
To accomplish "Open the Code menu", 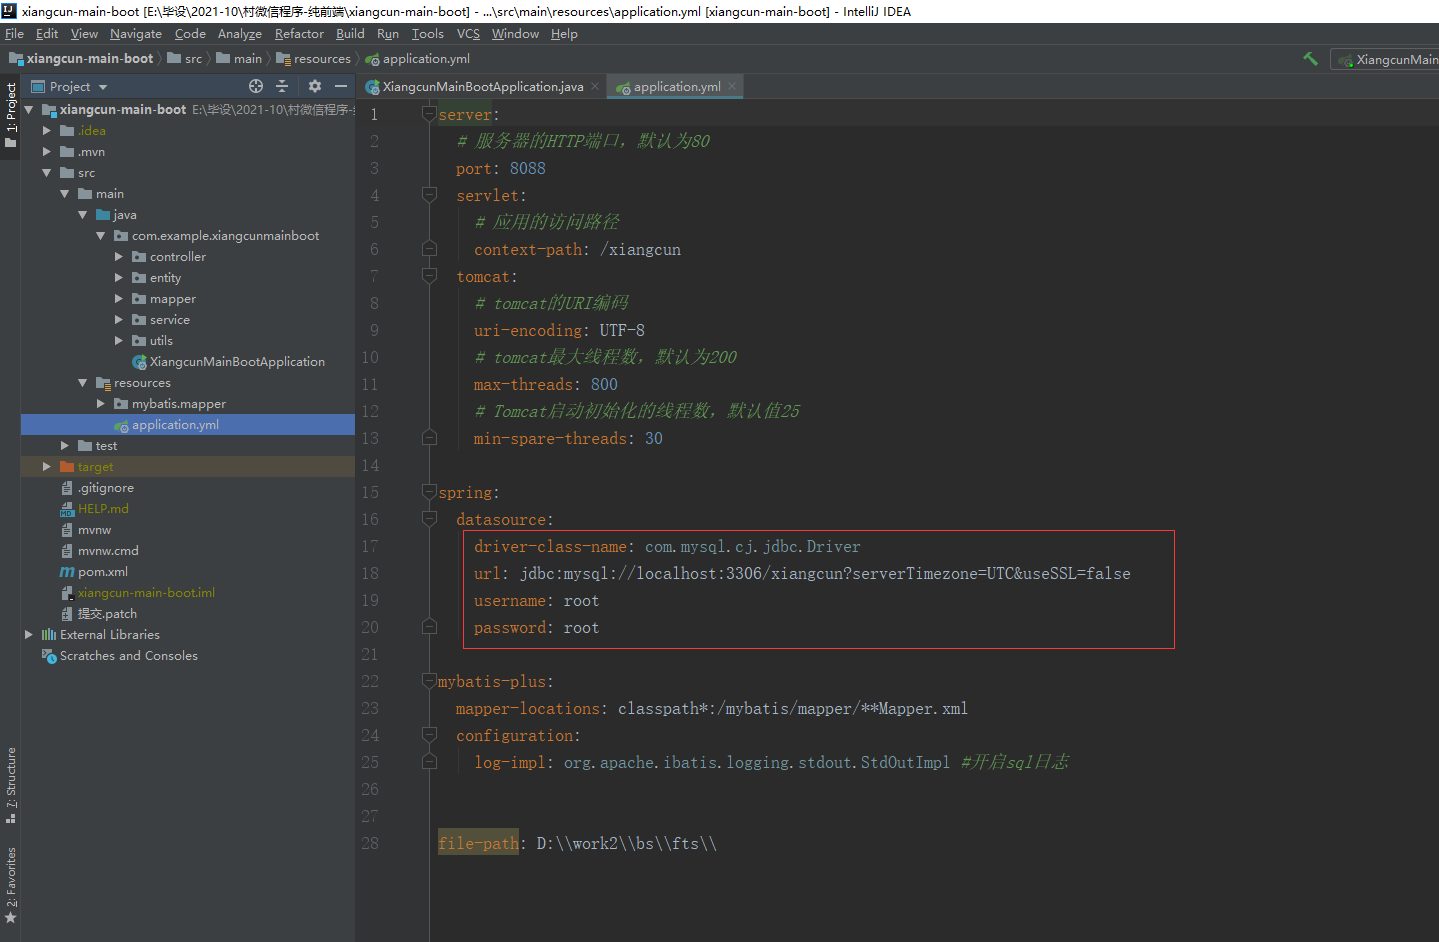I will tap(190, 34).
